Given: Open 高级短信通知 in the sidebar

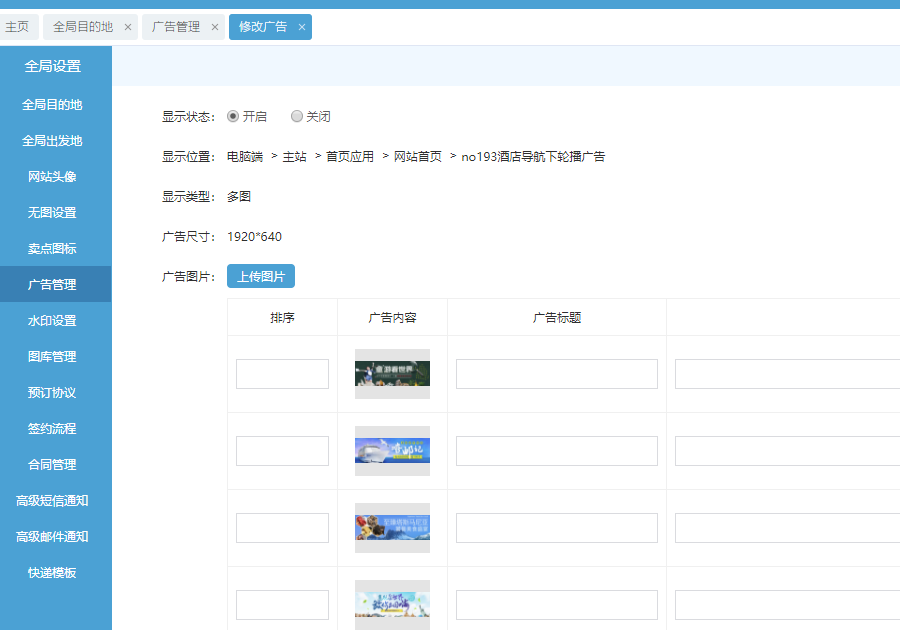Looking at the screenshot, I should pyautogui.click(x=52, y=500).
